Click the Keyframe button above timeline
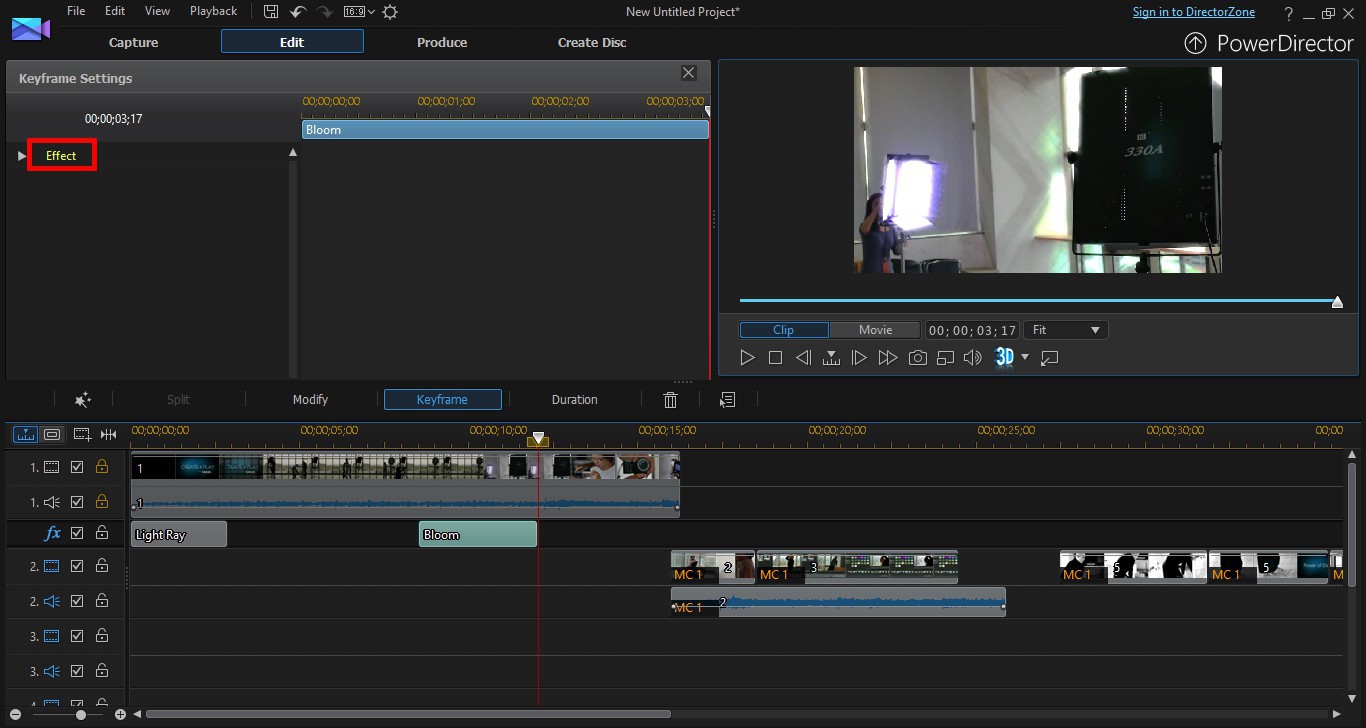1366x728 pixels. click(442, 399)
